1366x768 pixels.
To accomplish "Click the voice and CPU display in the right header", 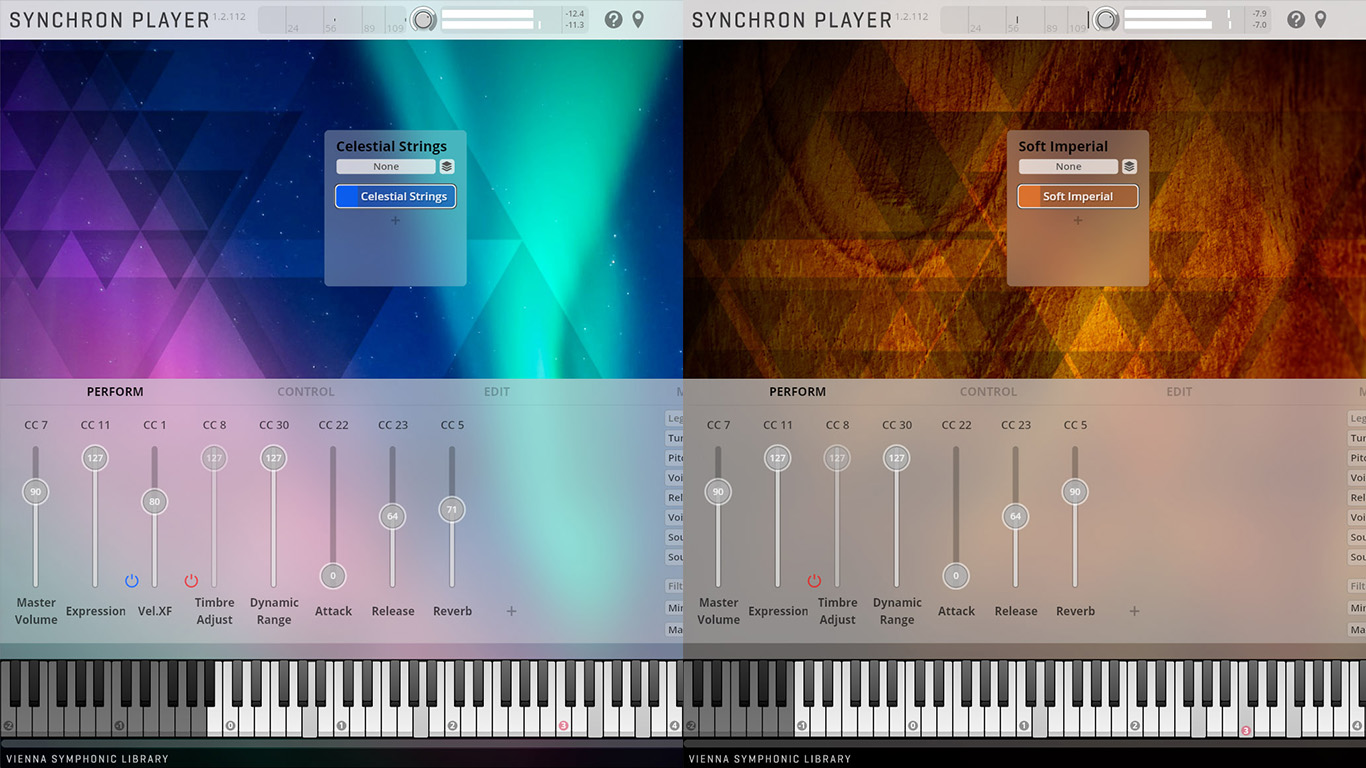I will pos(1015,20).
